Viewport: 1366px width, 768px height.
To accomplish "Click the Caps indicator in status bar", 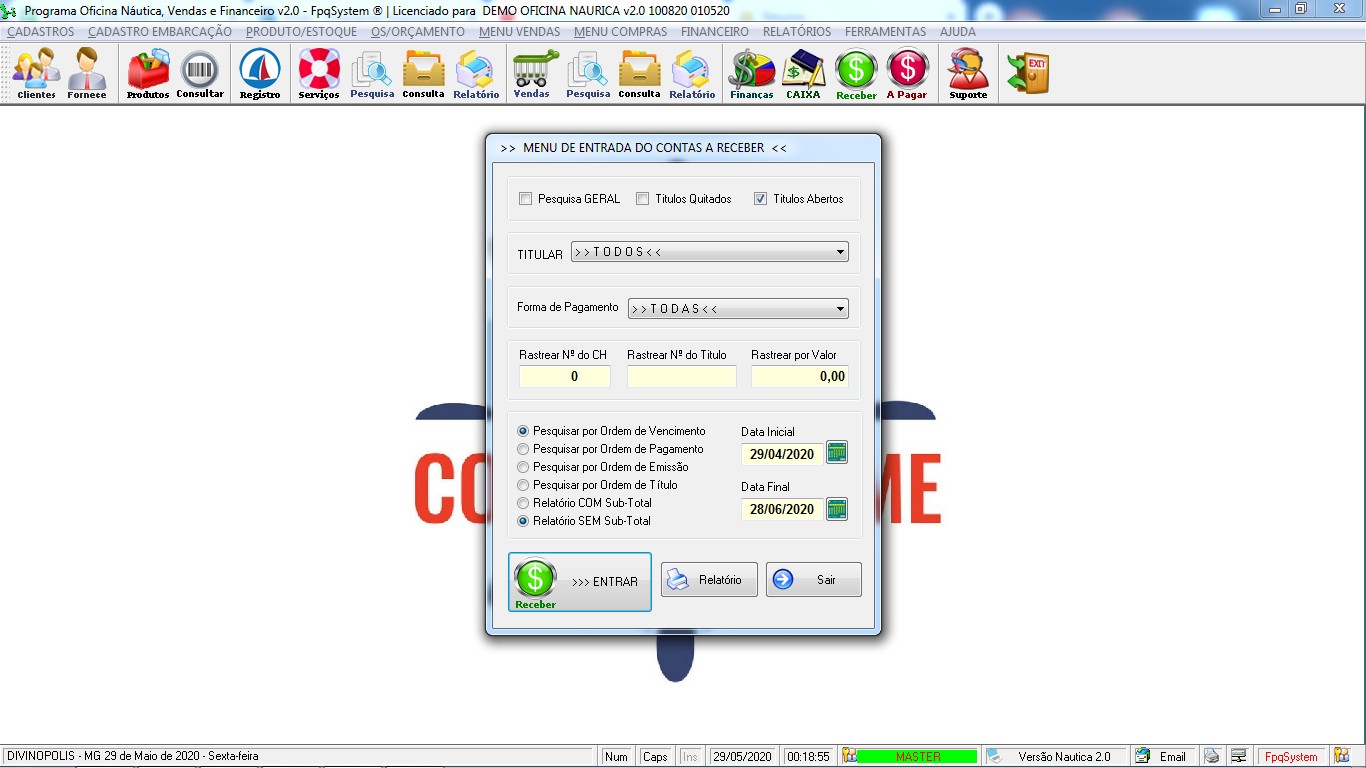I will tap(655, 757).
